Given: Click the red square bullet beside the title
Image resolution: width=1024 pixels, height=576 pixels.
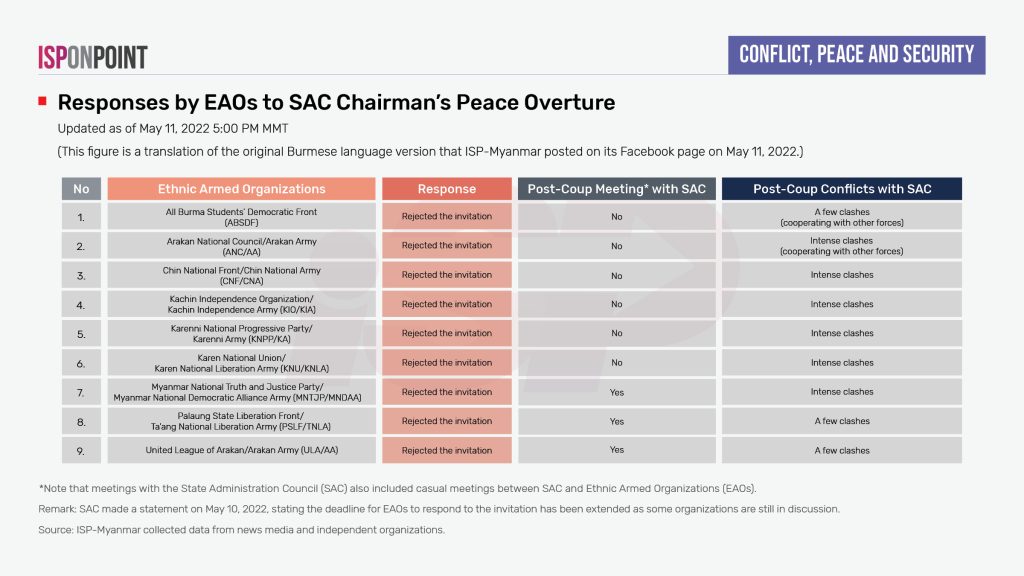Looking at the screenshot, I should (43, 102).
